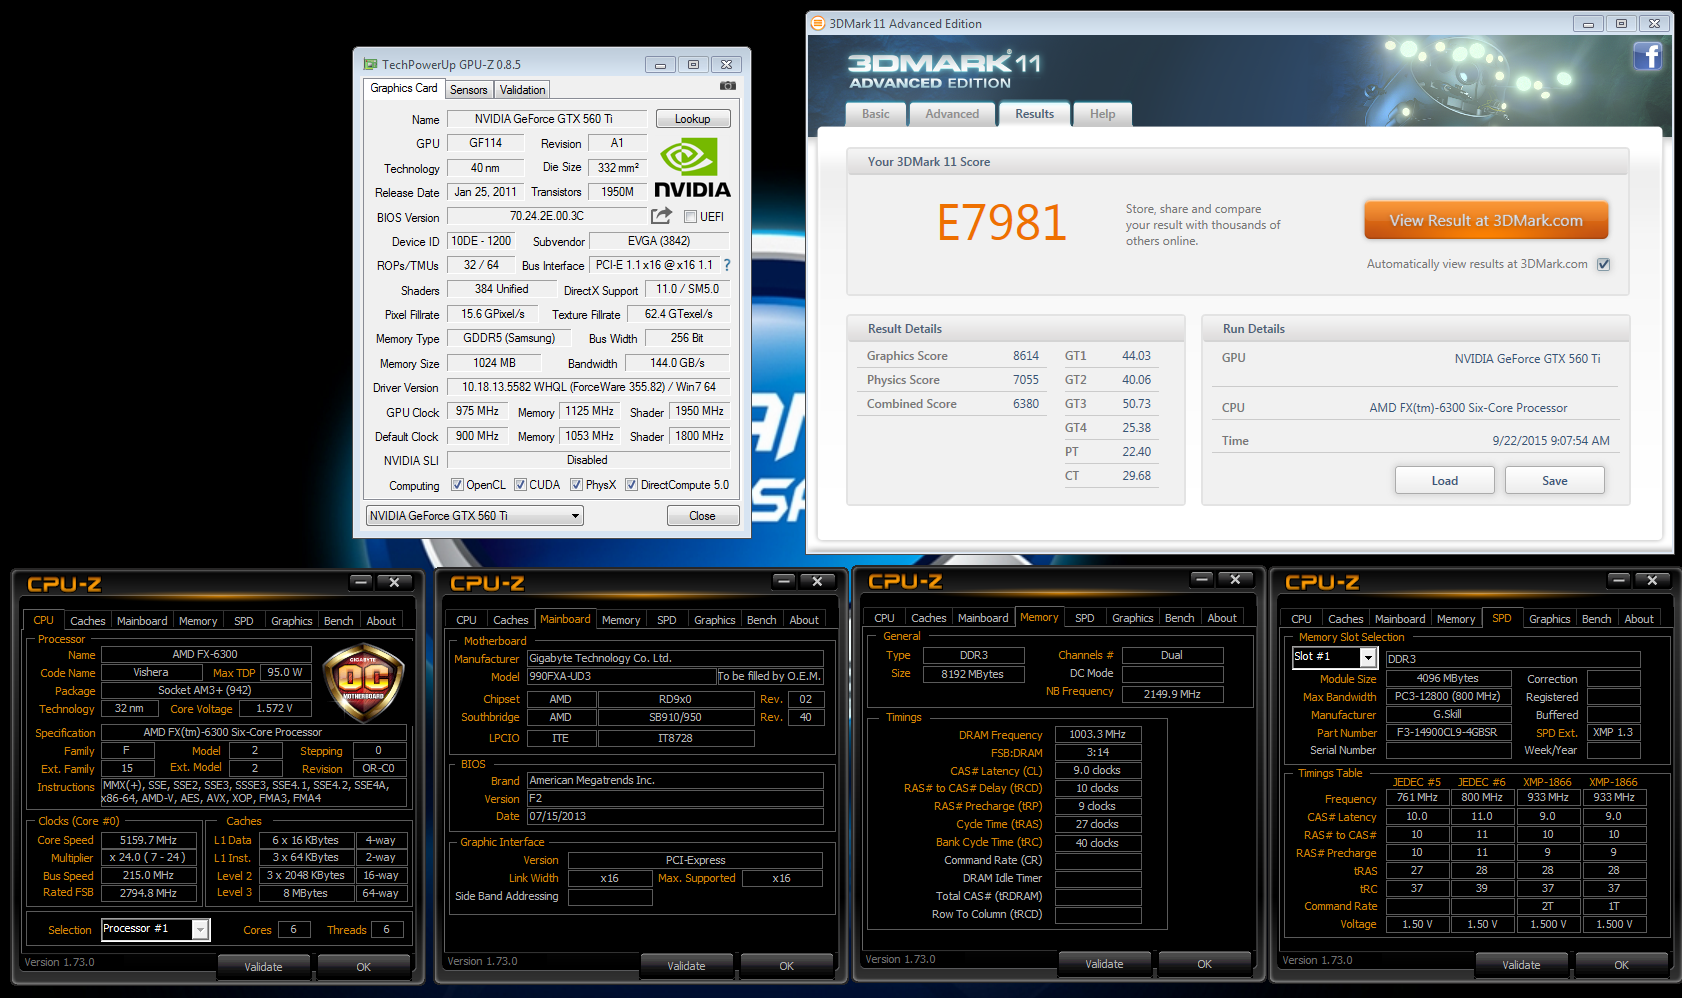Click Validate in the CPU tab CPU-Z window

point(264,967)
